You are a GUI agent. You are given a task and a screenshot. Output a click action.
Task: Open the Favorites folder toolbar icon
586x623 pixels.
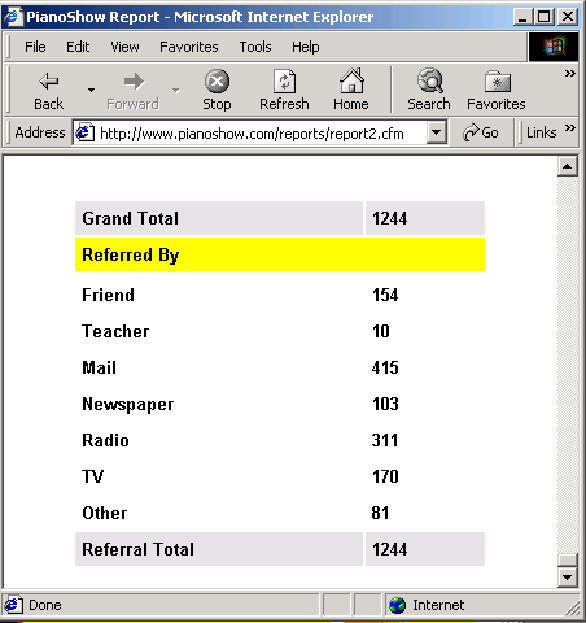point(498,81)
